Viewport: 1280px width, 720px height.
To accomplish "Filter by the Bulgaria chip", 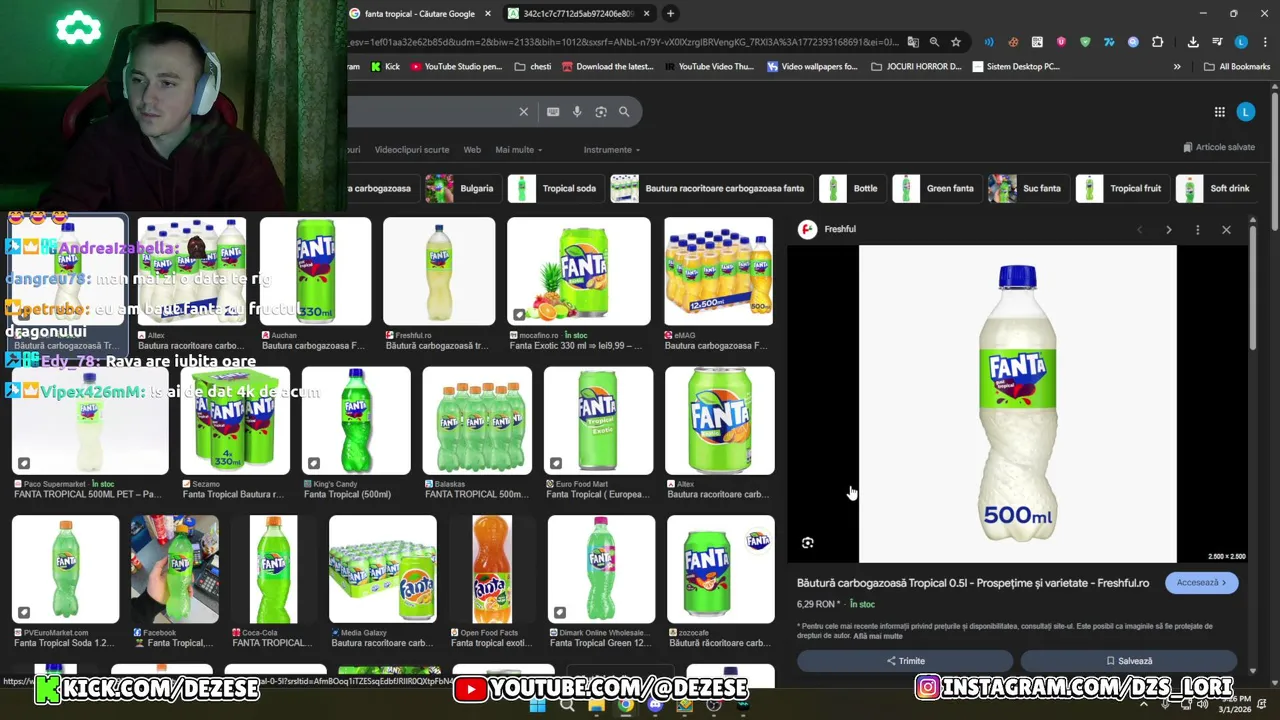I will coord(462,188).
